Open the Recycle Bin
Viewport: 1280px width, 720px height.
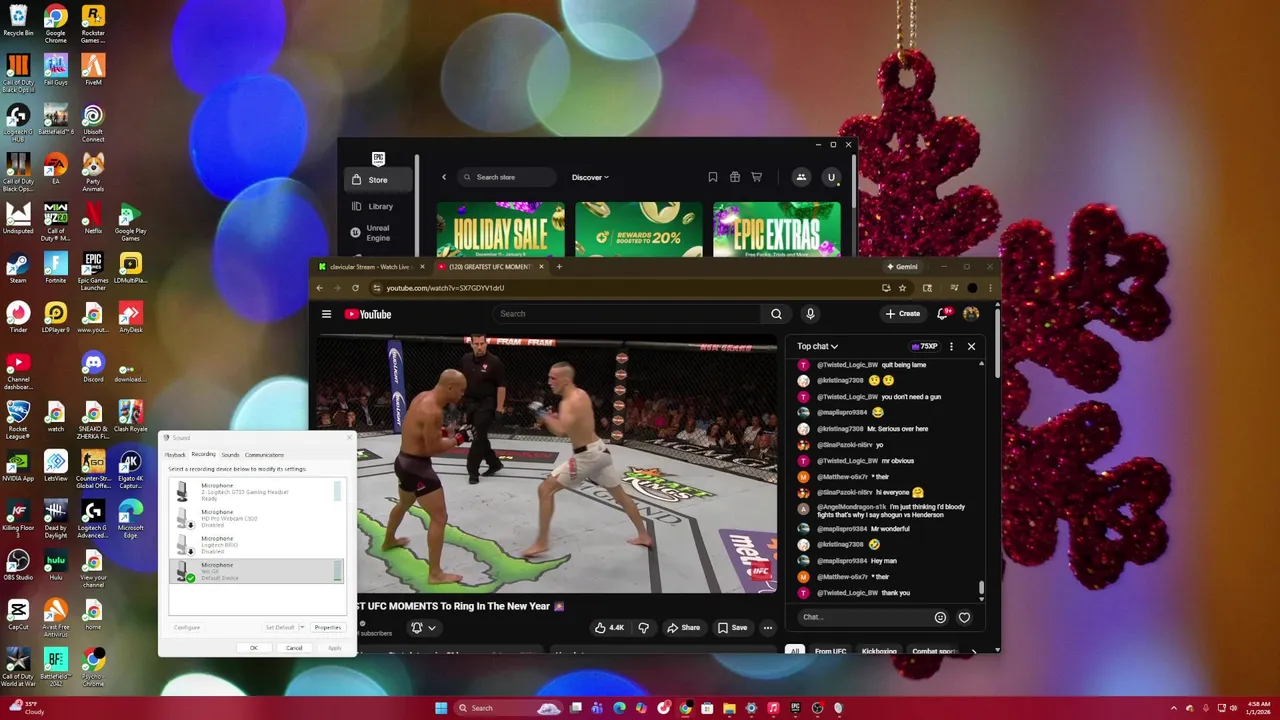(x=18, y=21)
